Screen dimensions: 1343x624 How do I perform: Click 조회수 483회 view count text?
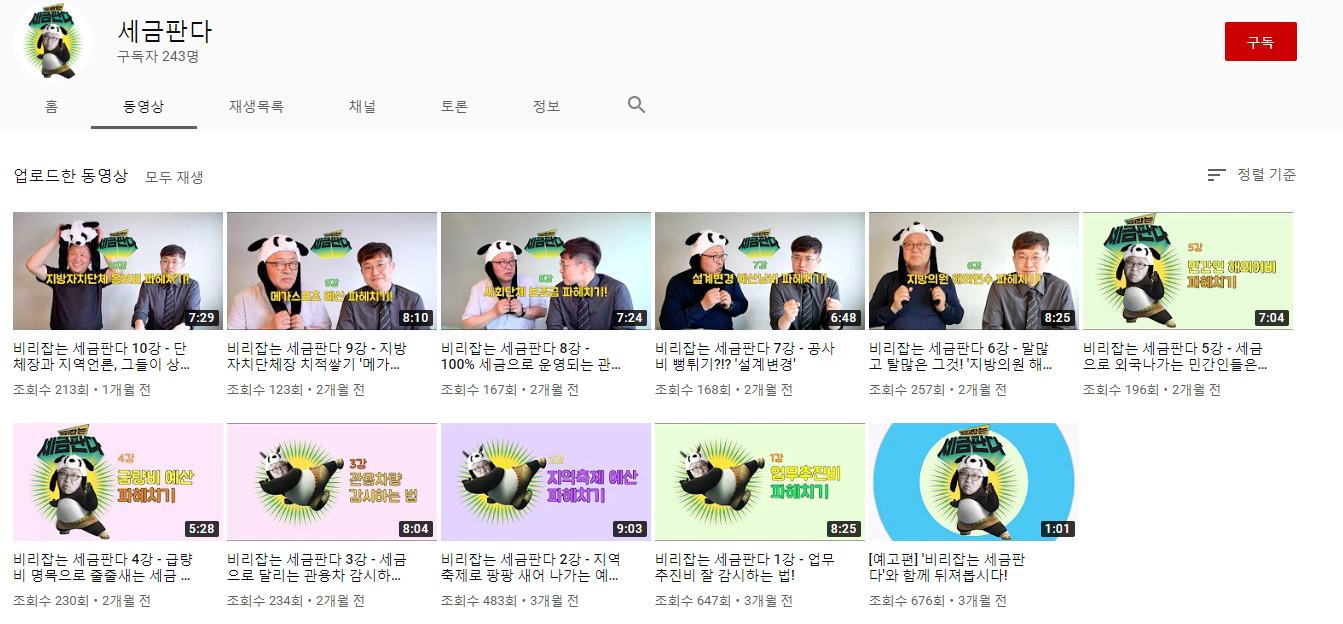coord(478,601)
